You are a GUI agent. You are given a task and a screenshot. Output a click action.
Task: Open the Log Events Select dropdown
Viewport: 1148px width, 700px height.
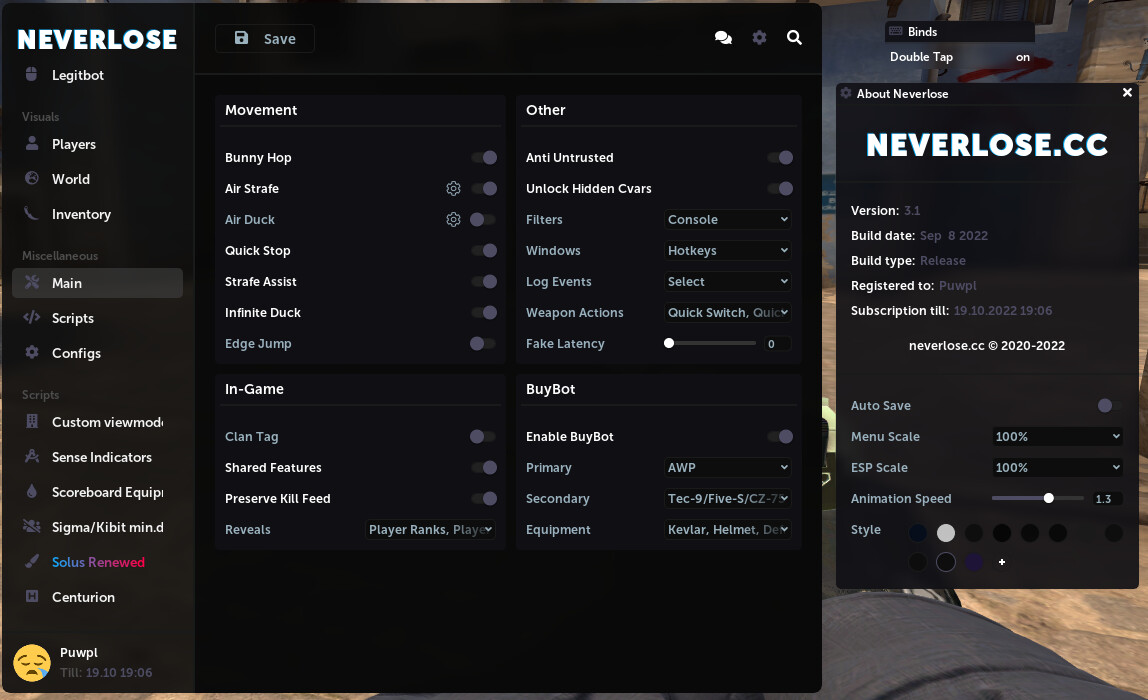point(728,281)
